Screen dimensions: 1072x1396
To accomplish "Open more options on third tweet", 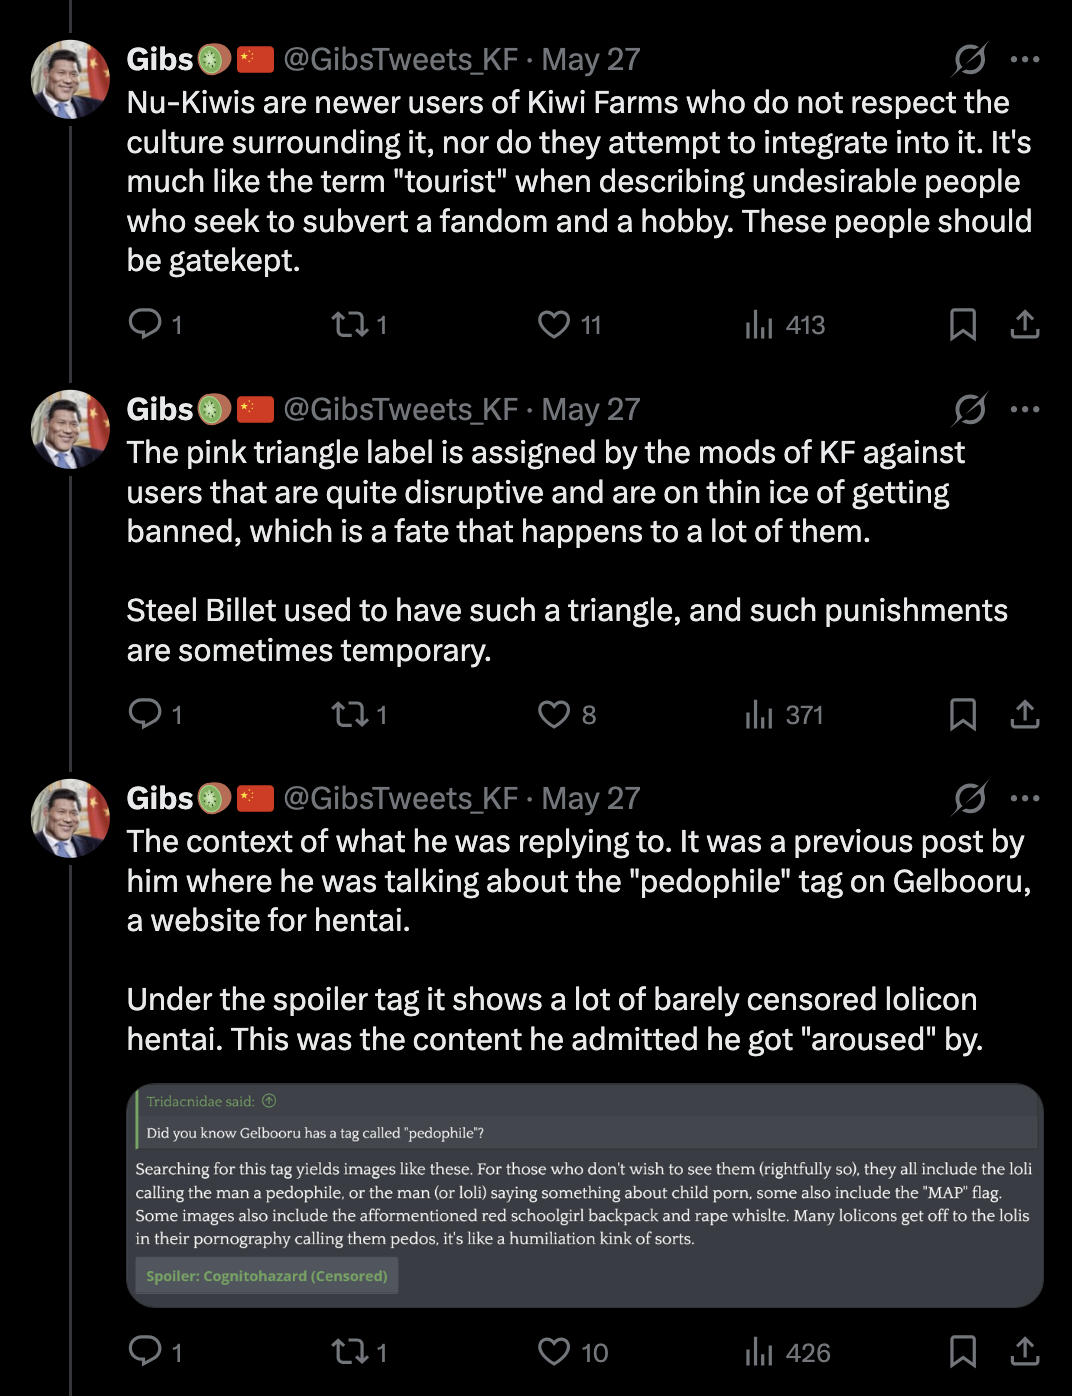I will (x=1025, y=798).
